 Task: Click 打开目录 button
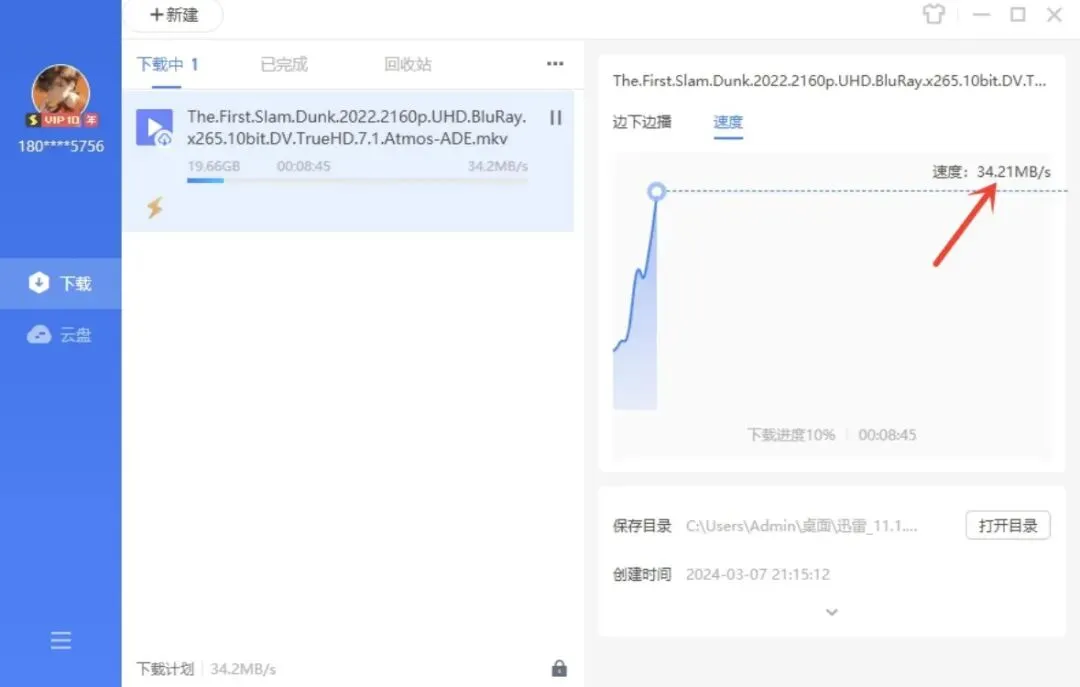[x=1008, y=526]
